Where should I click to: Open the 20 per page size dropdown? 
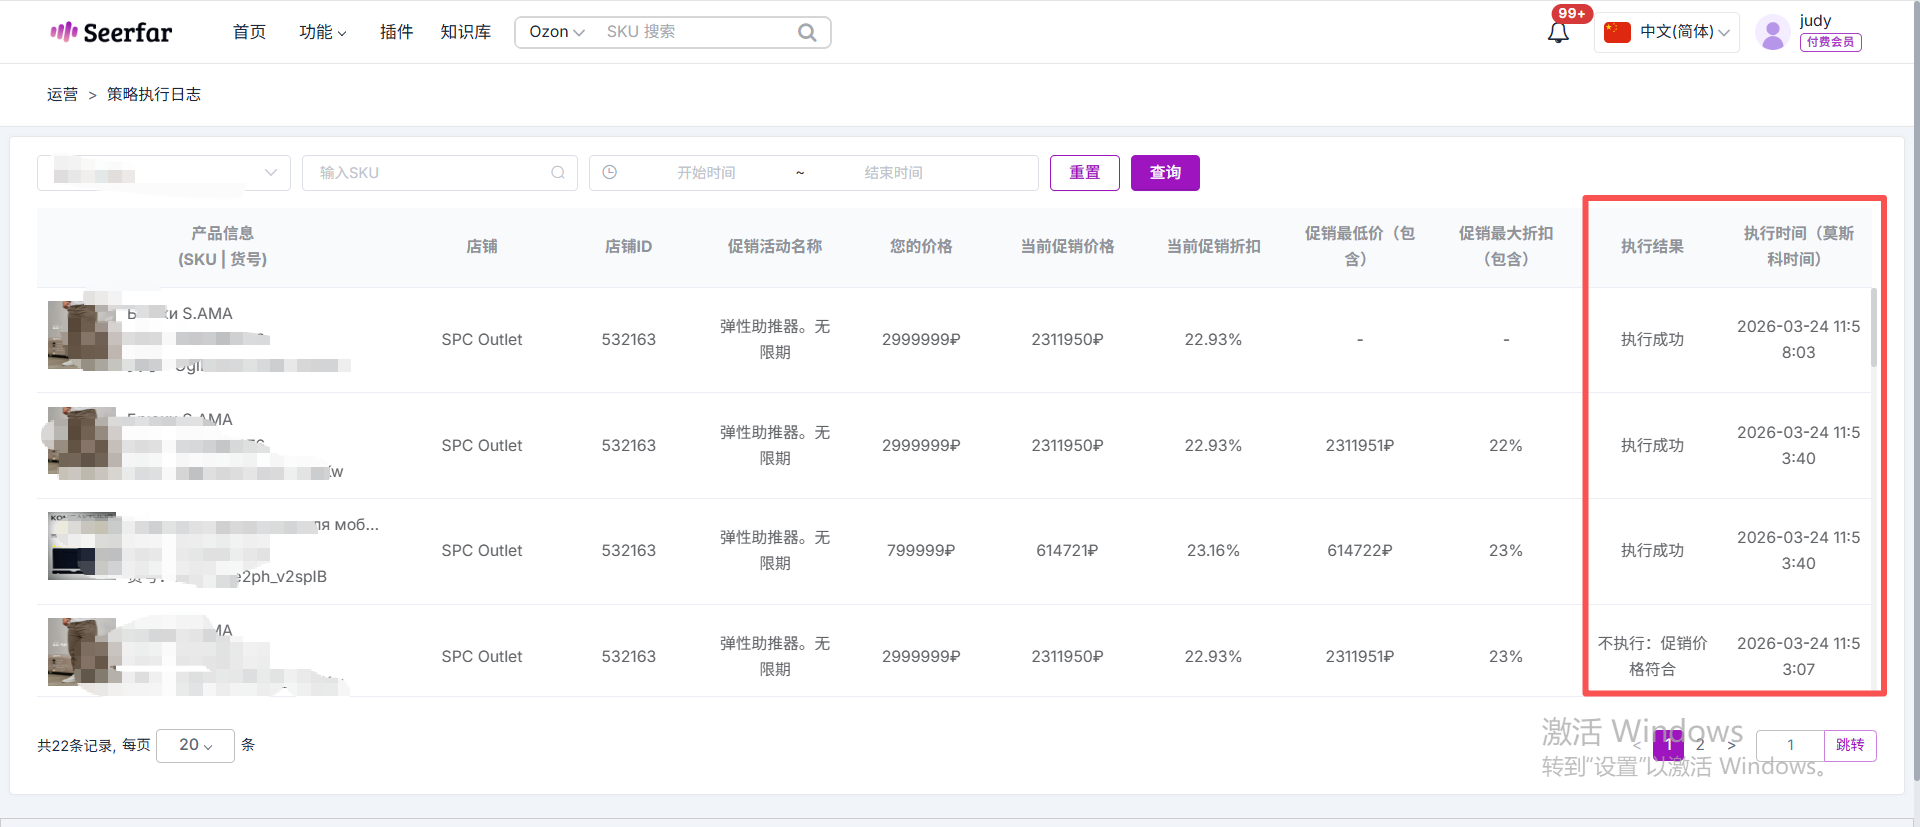[x=195, y=745]
